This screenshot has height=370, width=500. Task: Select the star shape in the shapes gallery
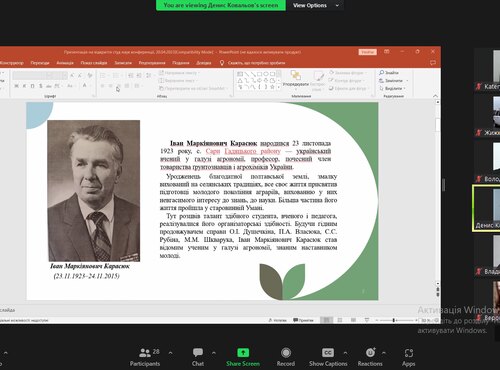click(x=272, y=87)
